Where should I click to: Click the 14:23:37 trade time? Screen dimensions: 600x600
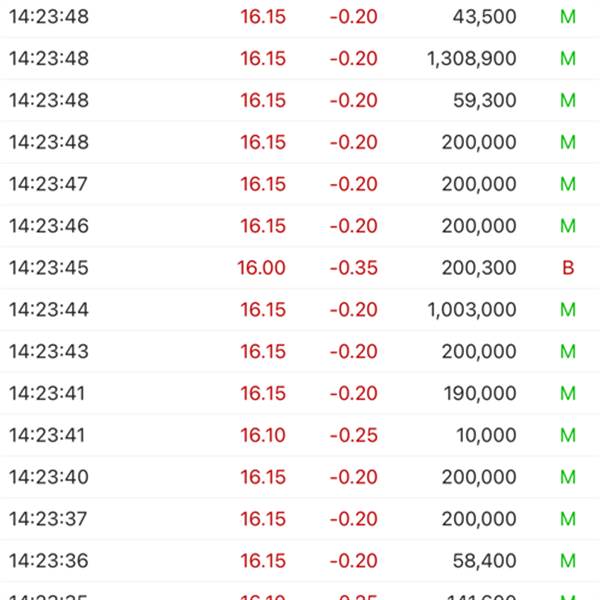pyautogui.click(x=48, y=520)
